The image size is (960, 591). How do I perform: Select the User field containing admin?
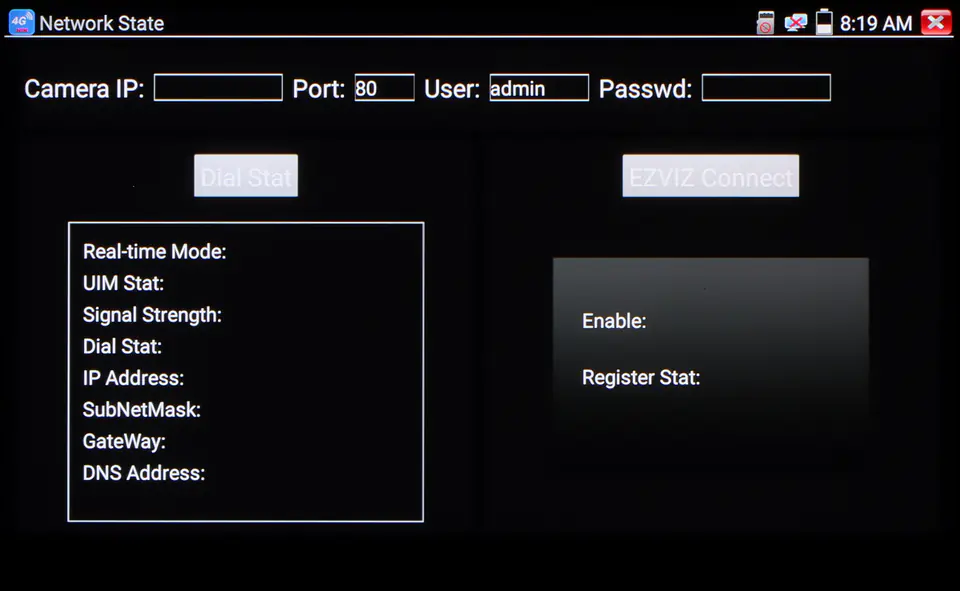pyautogui.click(x=539, y=88)
